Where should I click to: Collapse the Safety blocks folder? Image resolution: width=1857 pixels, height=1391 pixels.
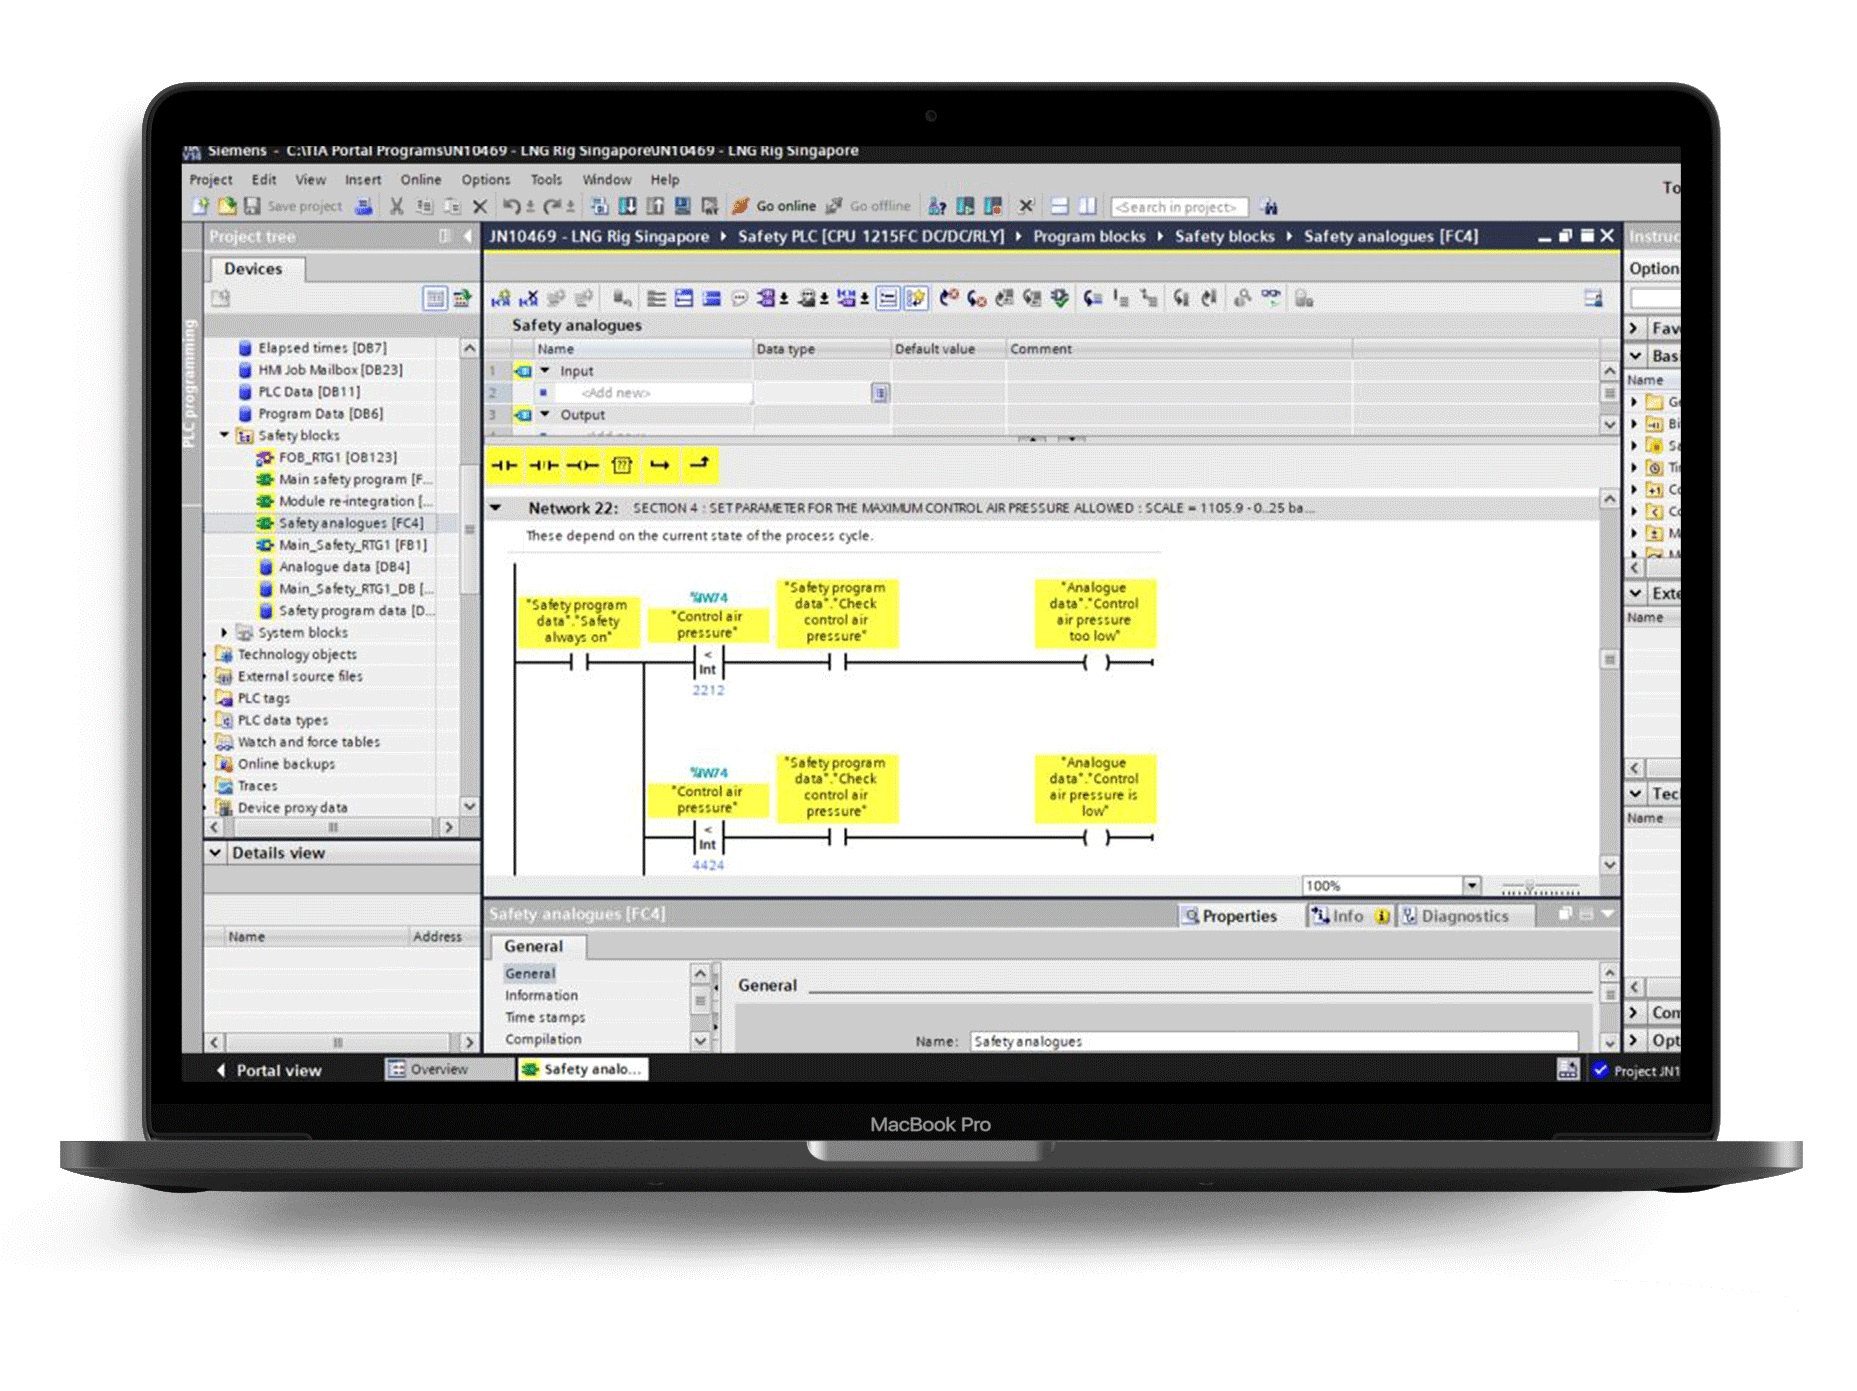click(224, 435)
